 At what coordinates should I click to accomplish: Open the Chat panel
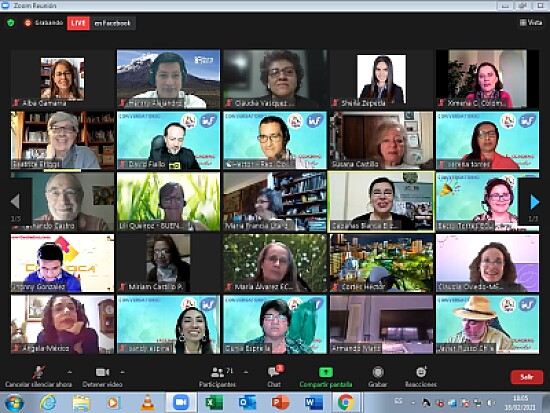274,377
